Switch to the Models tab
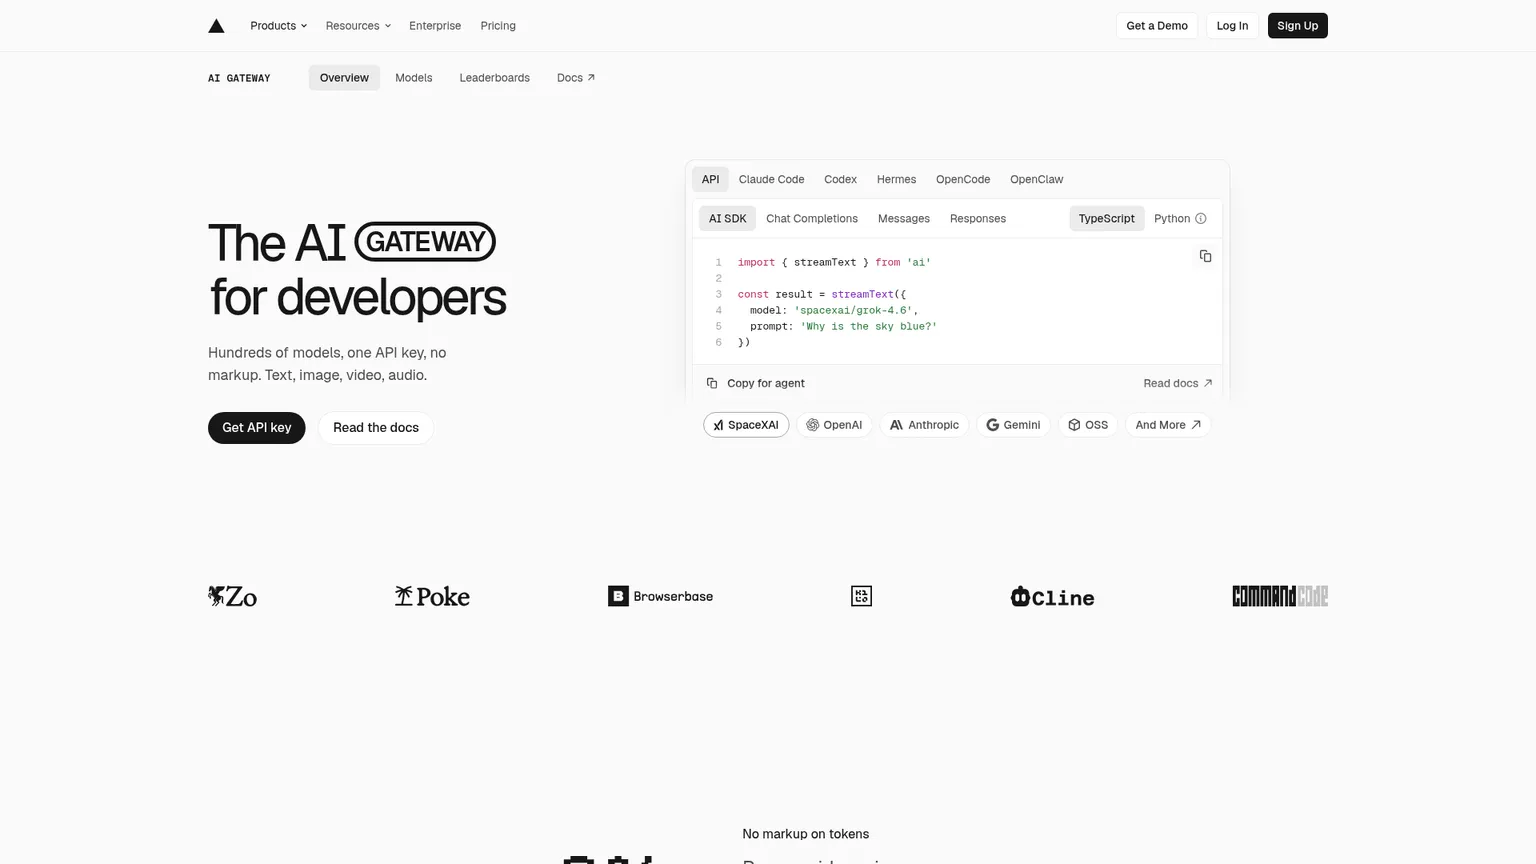 [414, 78]
